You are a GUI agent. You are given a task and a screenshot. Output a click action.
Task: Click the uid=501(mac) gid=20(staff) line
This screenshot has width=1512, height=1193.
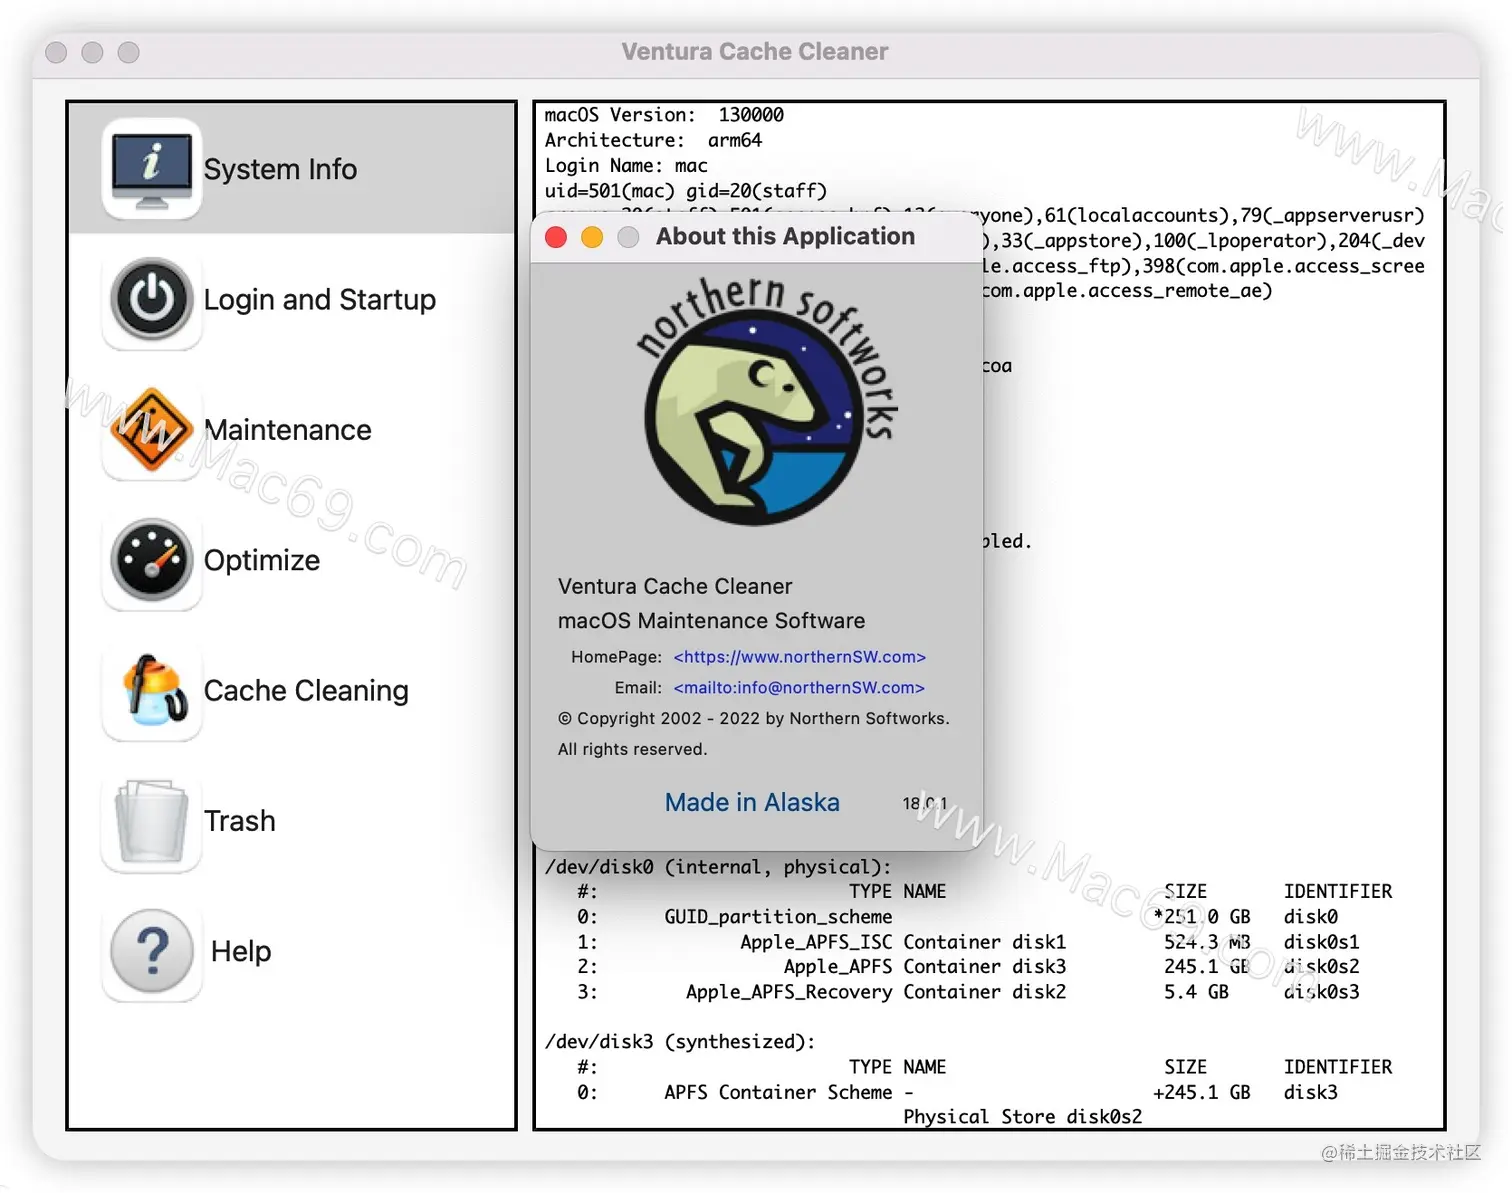coord(686,191)
